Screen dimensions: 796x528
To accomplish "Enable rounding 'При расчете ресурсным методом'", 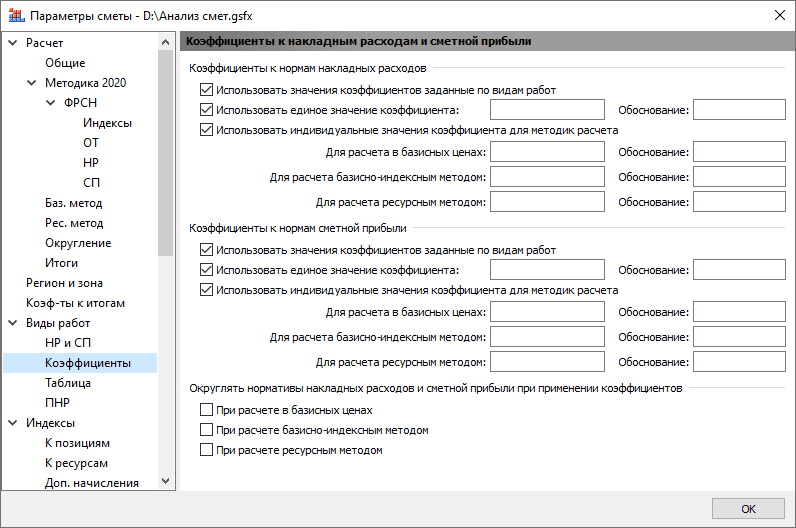I will [206, 450].
